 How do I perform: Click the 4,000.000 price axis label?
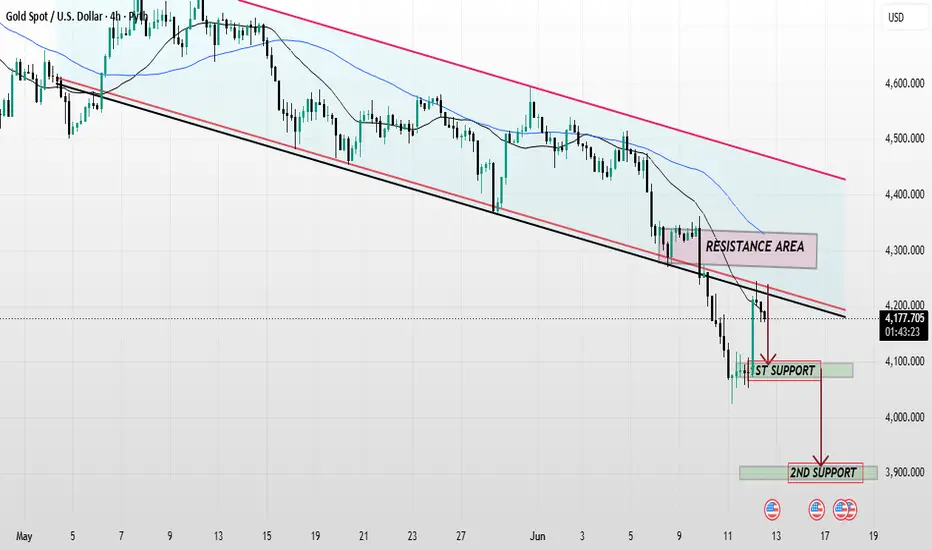(x=904, y=417)
